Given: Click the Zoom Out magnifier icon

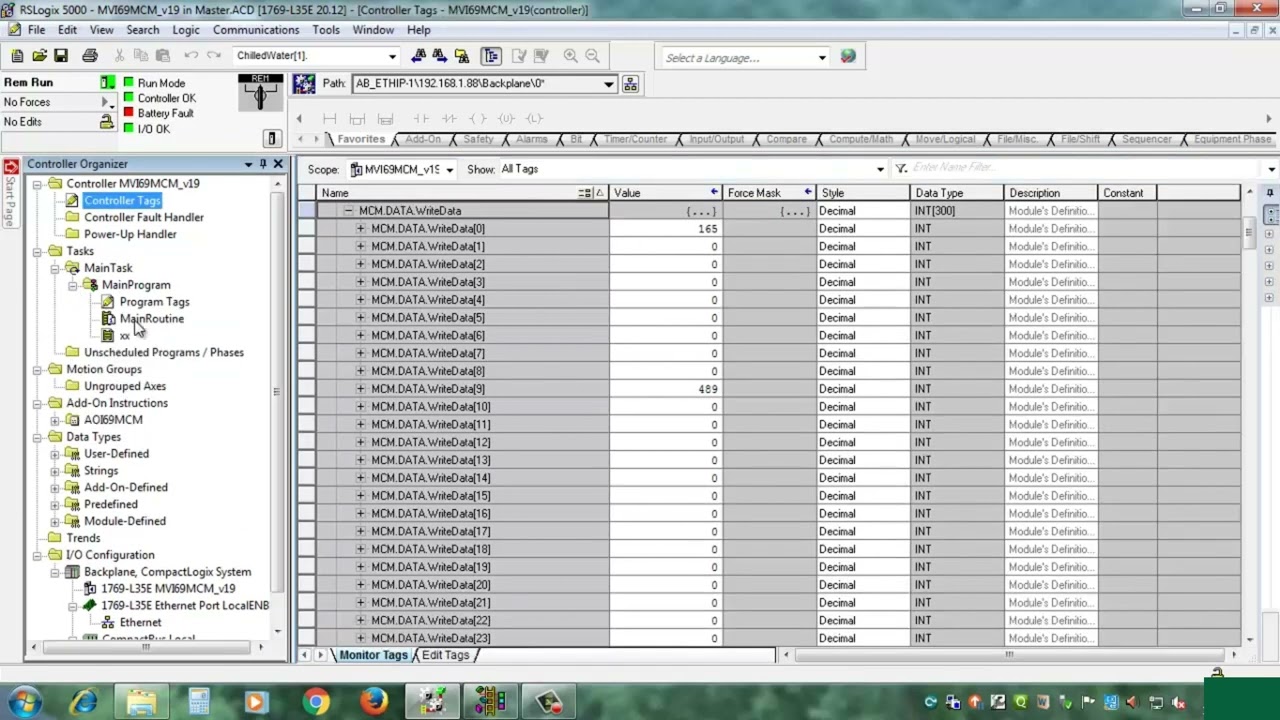Looking at the screenshot, I should pyautogui.click(x=592, y=56).
